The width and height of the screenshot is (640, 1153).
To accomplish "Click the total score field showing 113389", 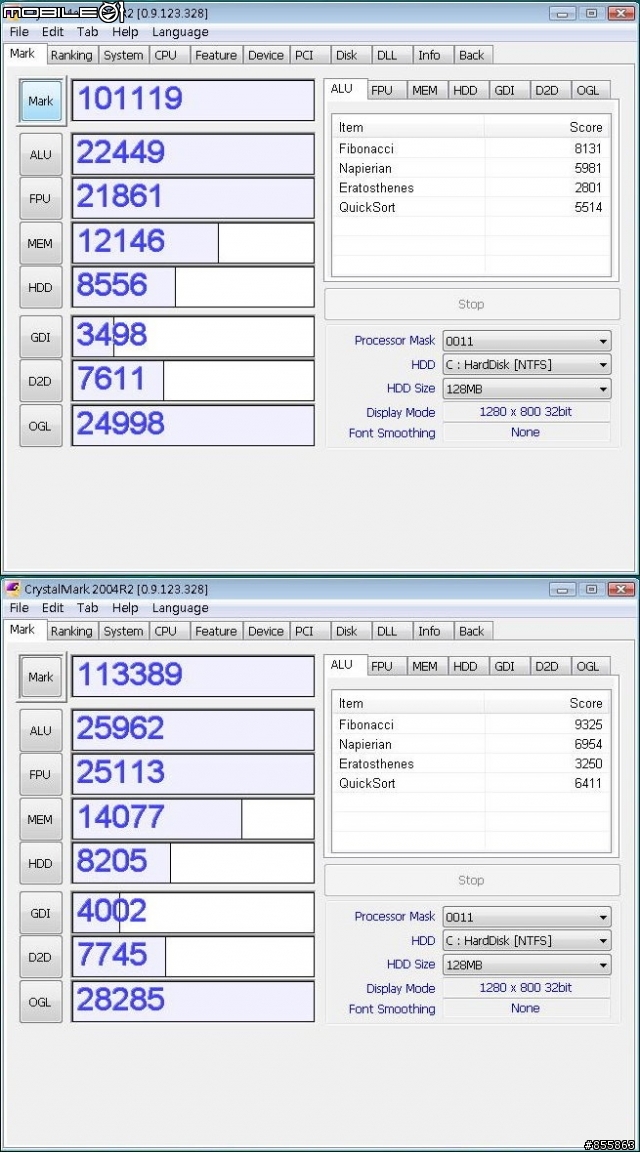I will pyautogui.click(x=193, y=676).
